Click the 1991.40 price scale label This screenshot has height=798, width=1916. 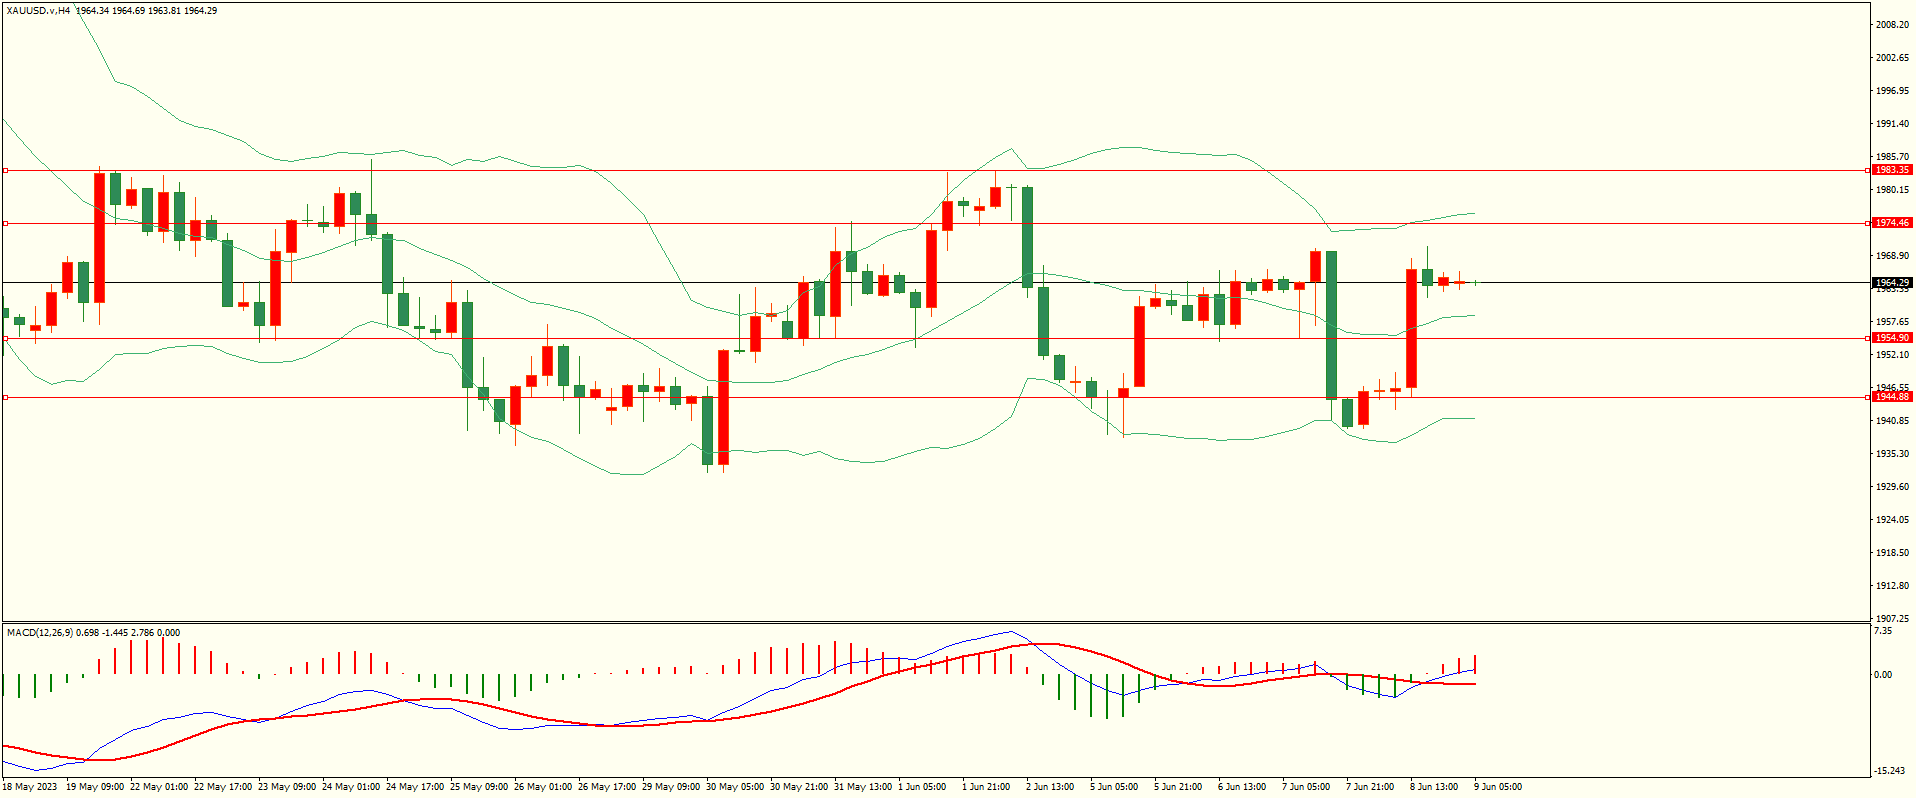(1892, 124)
